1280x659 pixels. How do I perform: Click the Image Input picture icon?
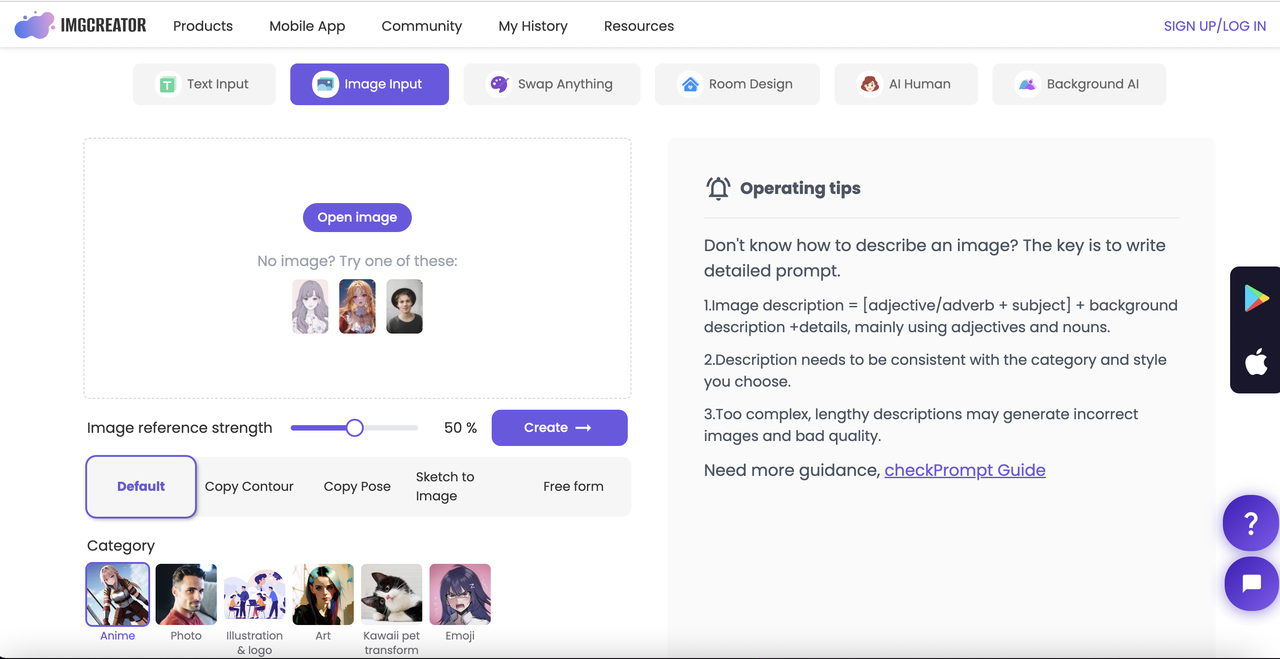click(325, 85)
